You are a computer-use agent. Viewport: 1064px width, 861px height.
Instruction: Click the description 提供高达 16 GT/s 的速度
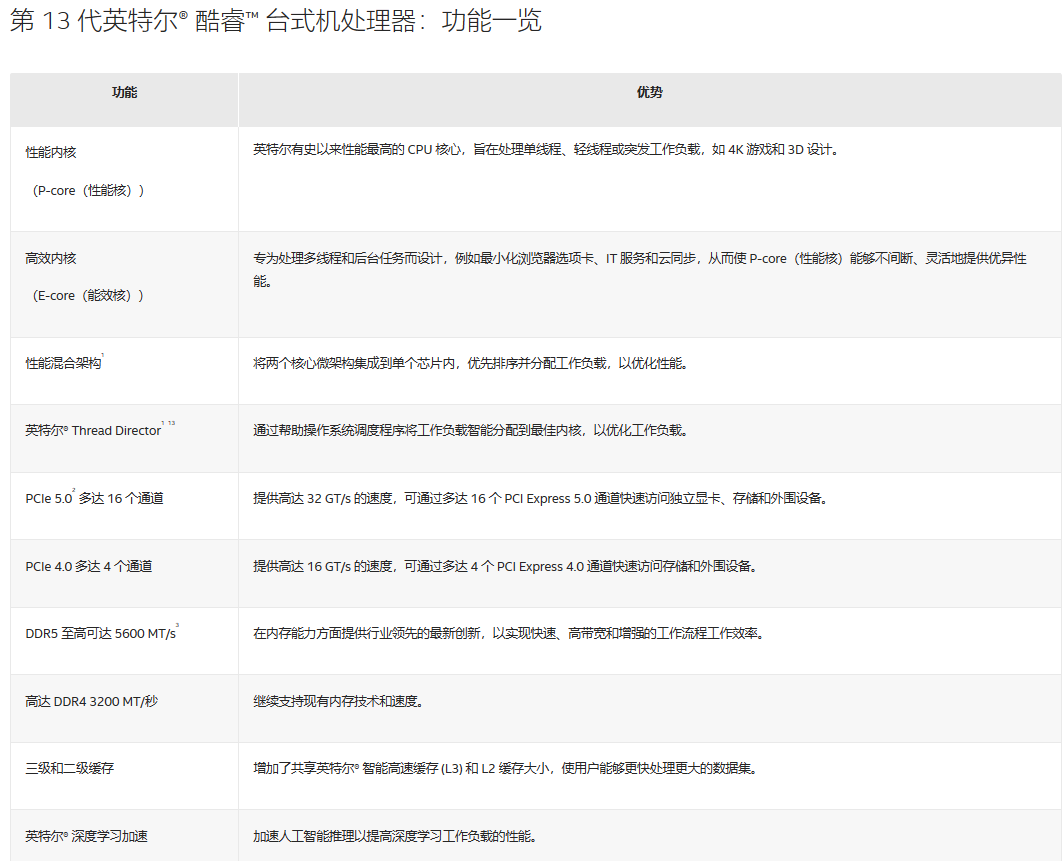coord(506,566)
